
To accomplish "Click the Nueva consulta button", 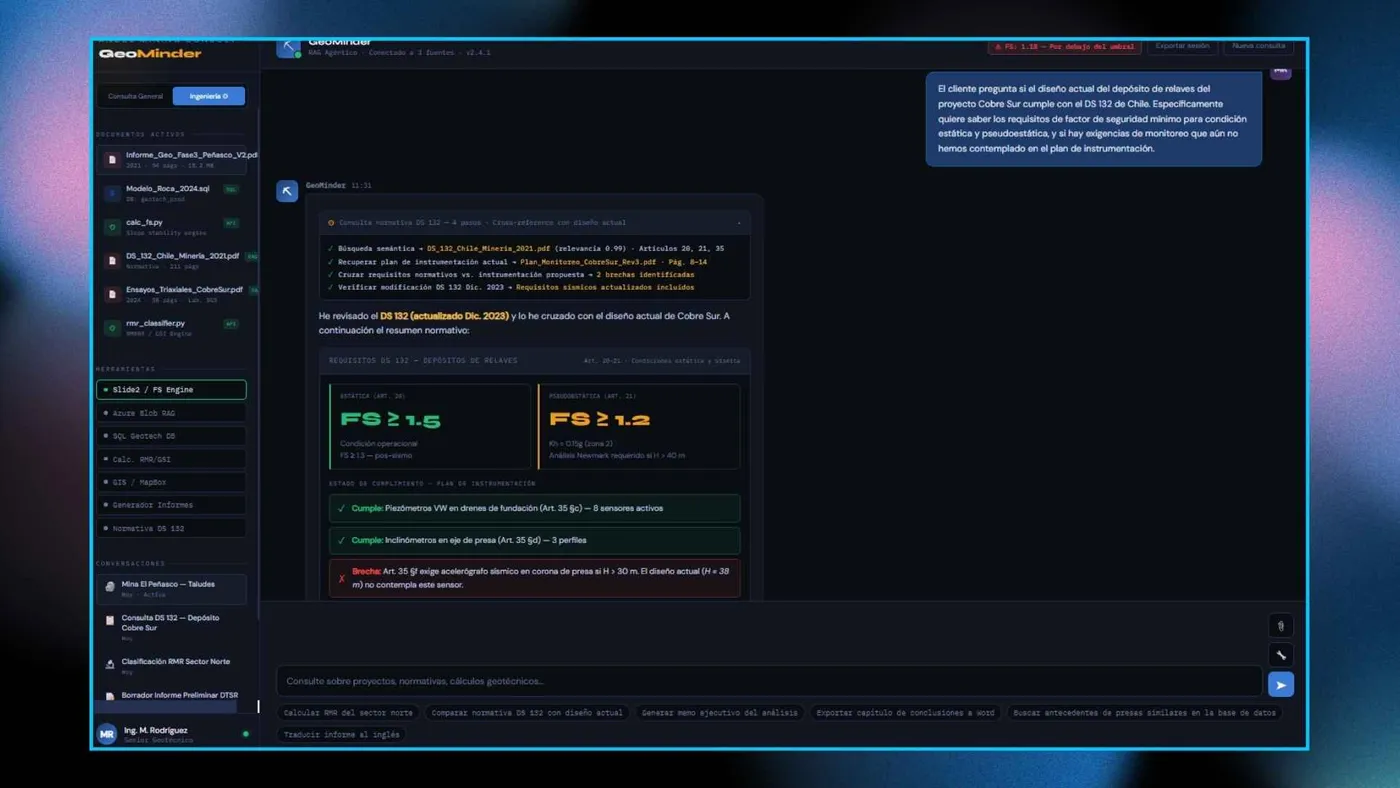I will [x=1258, y=46].
